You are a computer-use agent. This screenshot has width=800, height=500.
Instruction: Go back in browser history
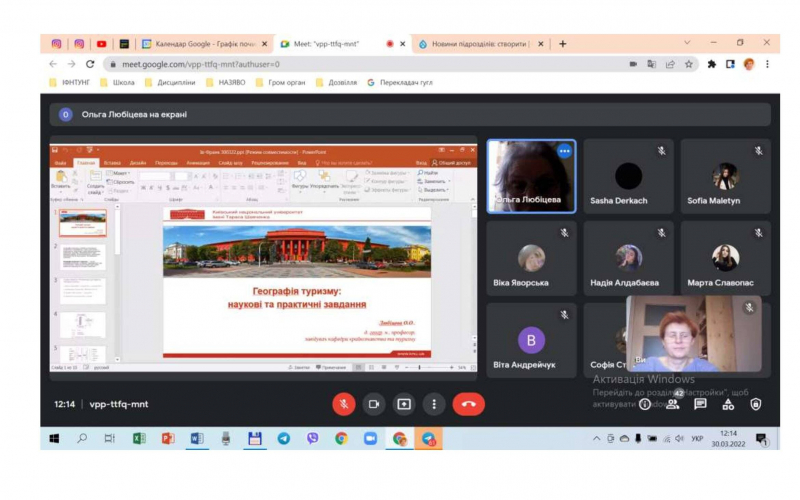pos(53,64)
